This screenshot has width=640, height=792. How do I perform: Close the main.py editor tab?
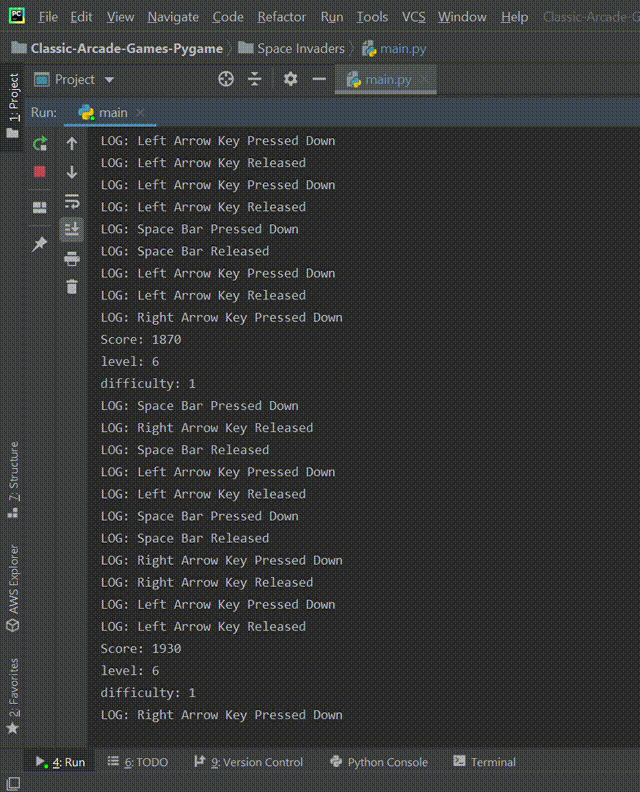pyautogui.click(x=425, y=79)
